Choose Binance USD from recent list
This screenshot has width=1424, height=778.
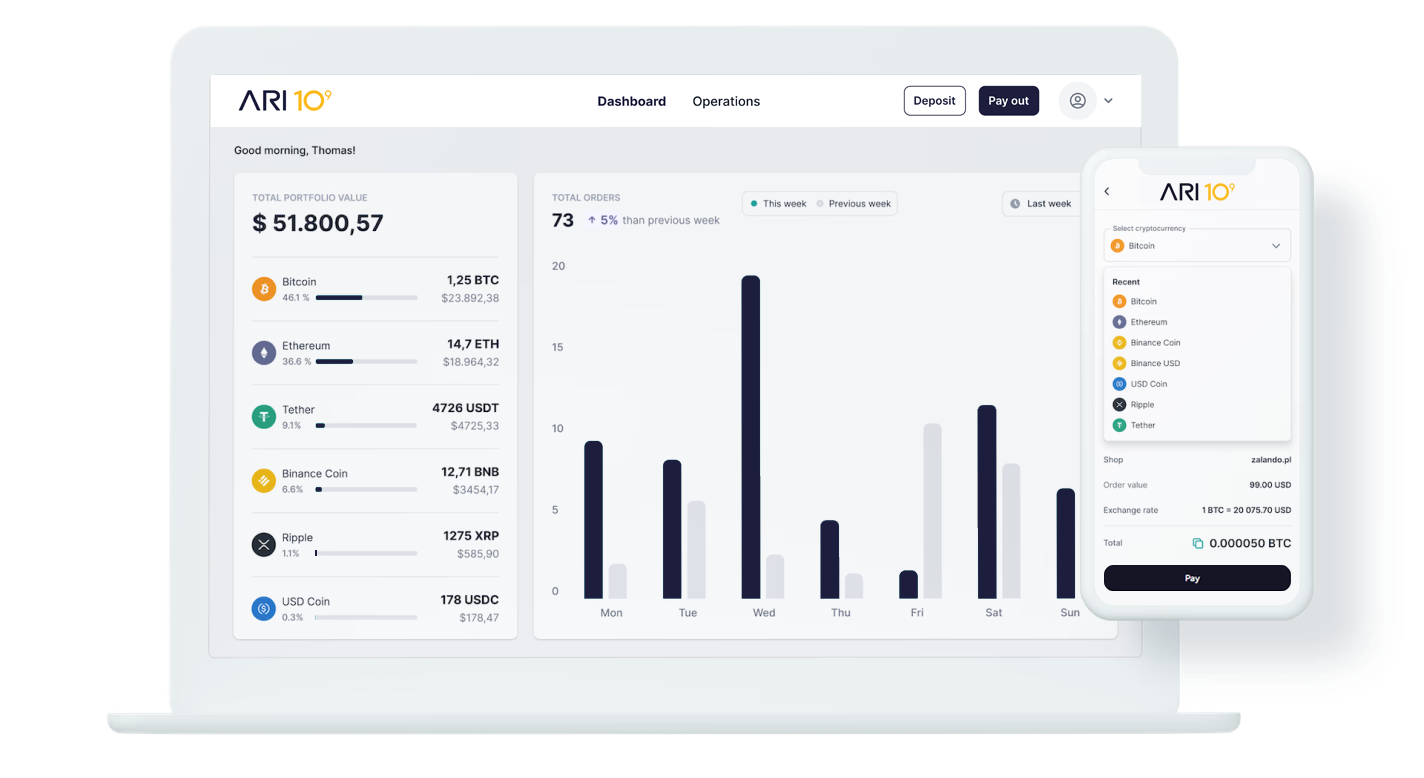[1154, 364]
